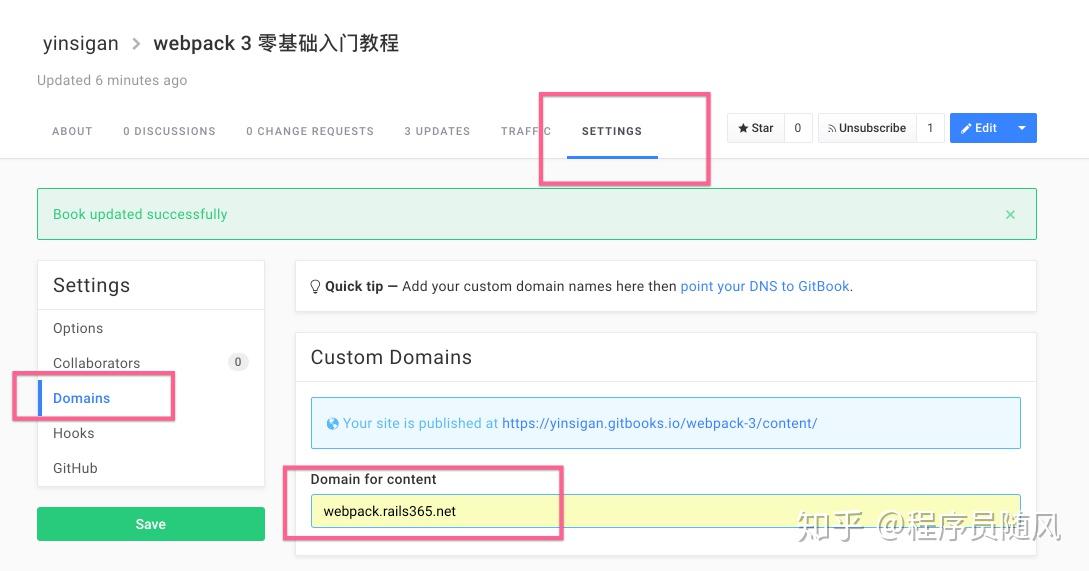The width and height of the screenshot is (1089, 571).
Task: Click the globe icon in published notice
Action: (333, 424)
